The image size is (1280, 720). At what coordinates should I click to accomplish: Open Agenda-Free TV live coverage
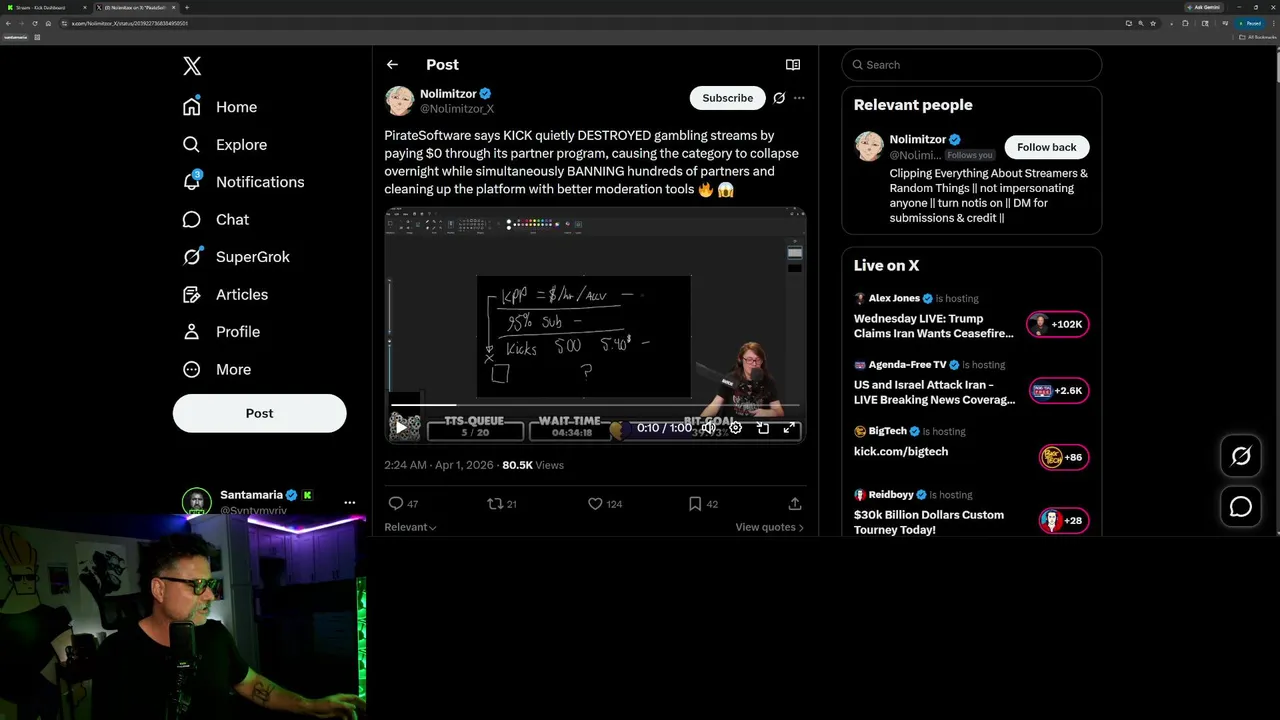click(x=934, y=392)
